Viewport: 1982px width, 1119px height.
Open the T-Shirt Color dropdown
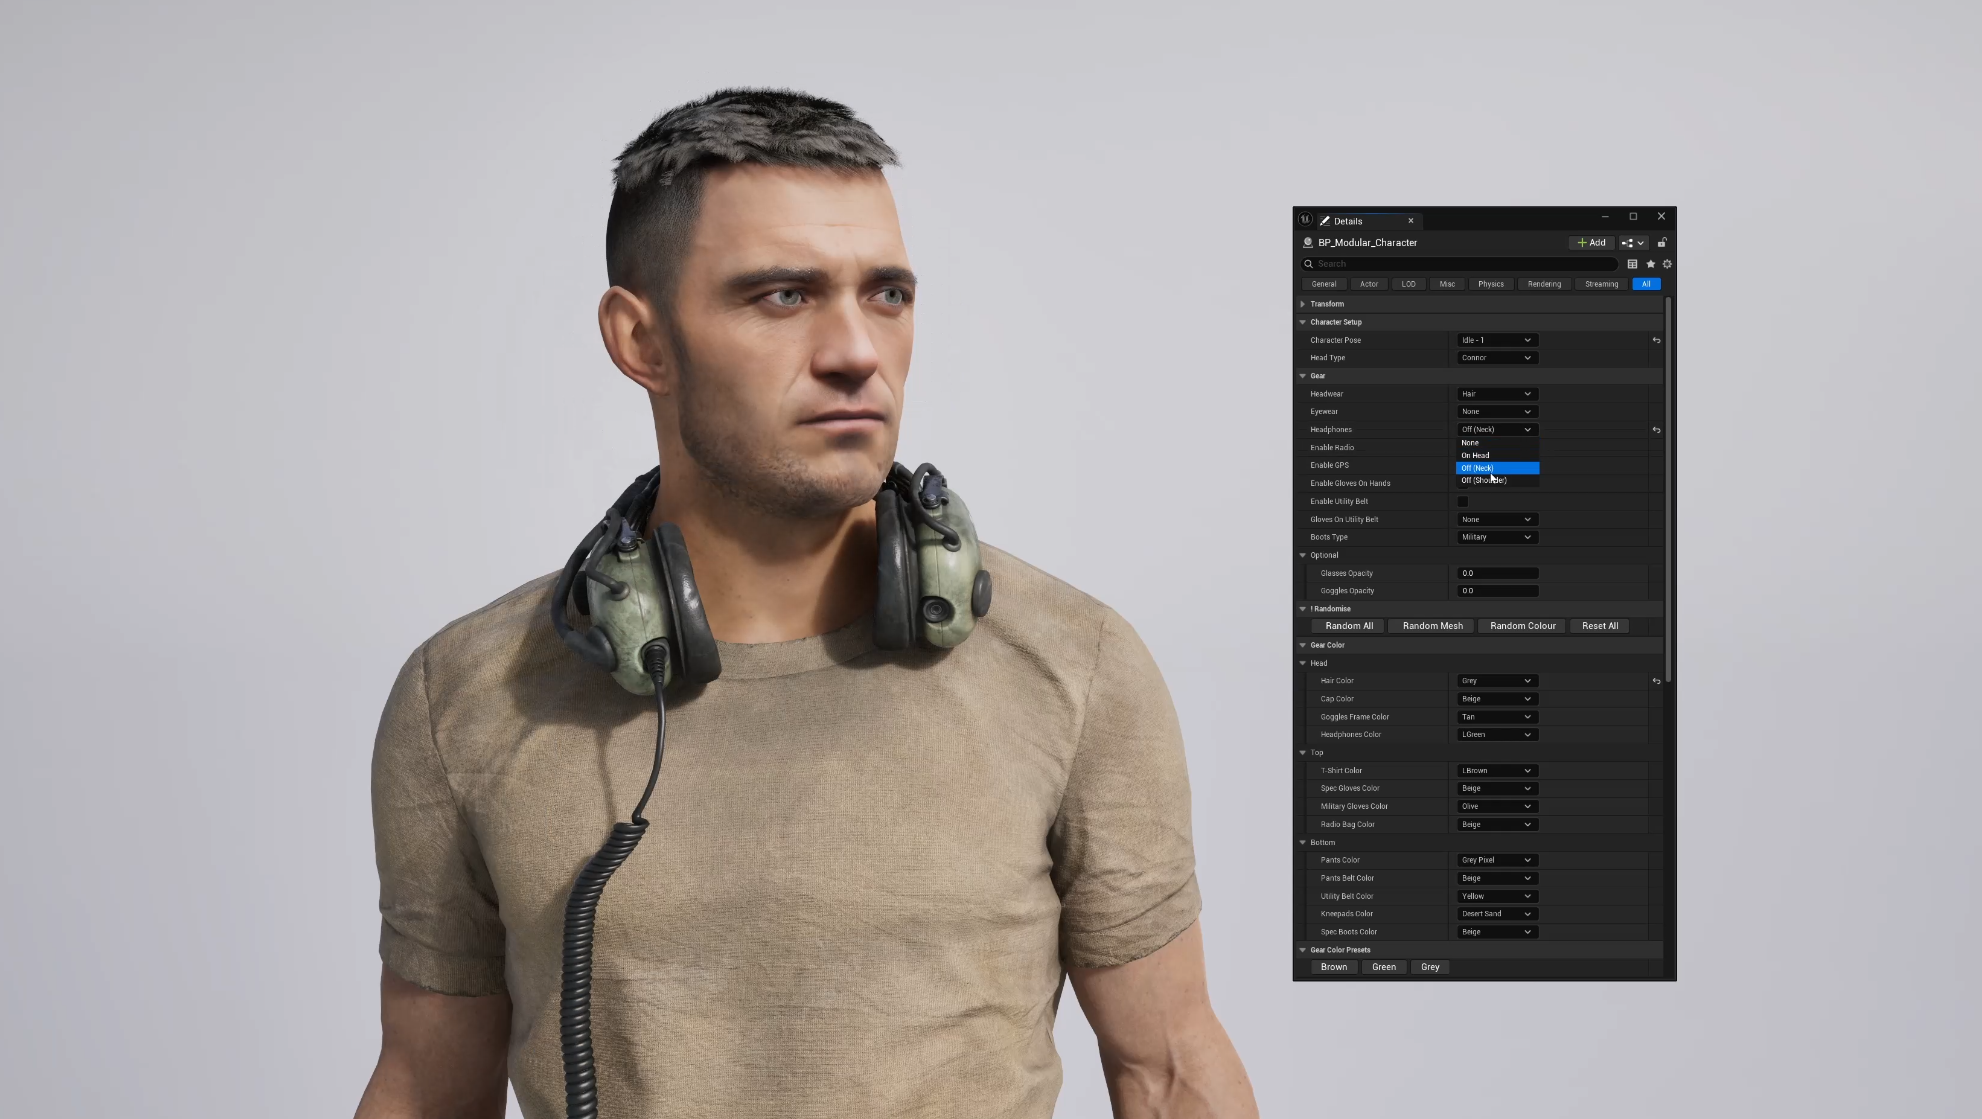coord(1496,771)
